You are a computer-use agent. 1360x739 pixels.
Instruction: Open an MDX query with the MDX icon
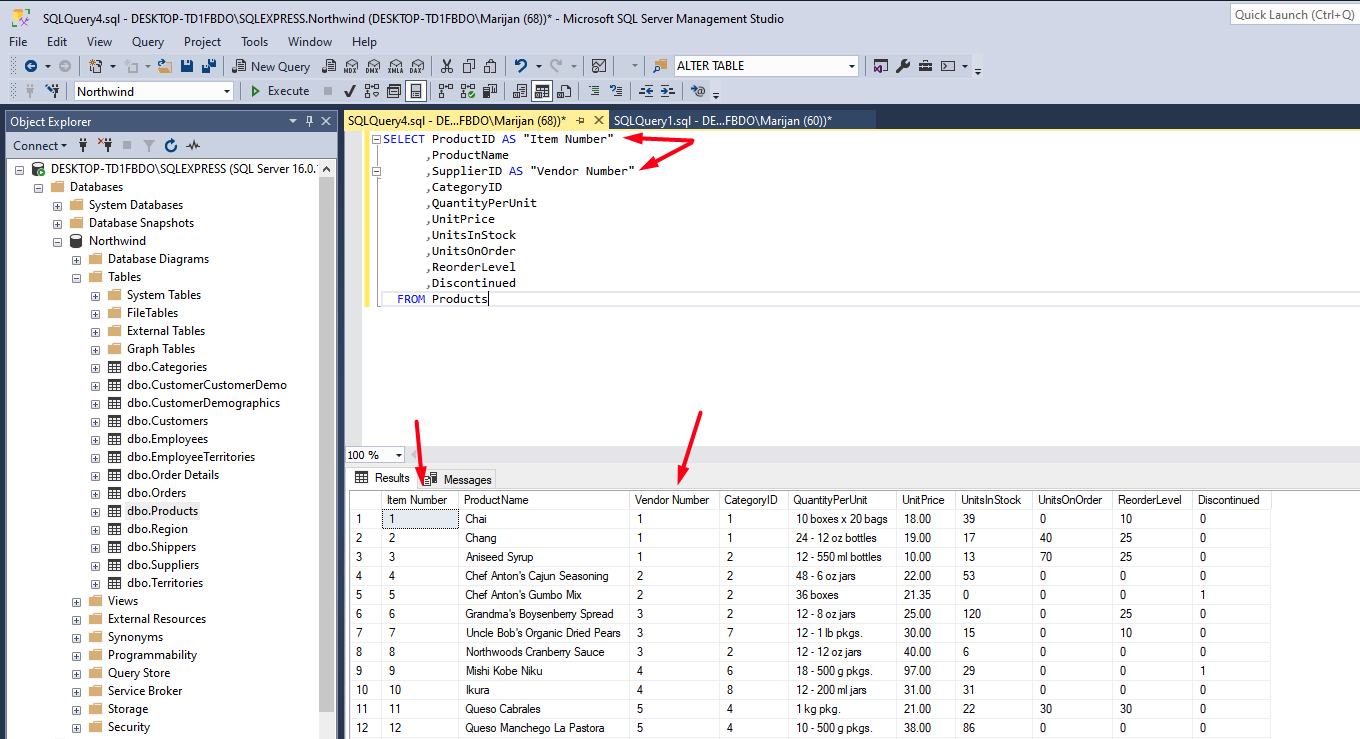[351, 67]
